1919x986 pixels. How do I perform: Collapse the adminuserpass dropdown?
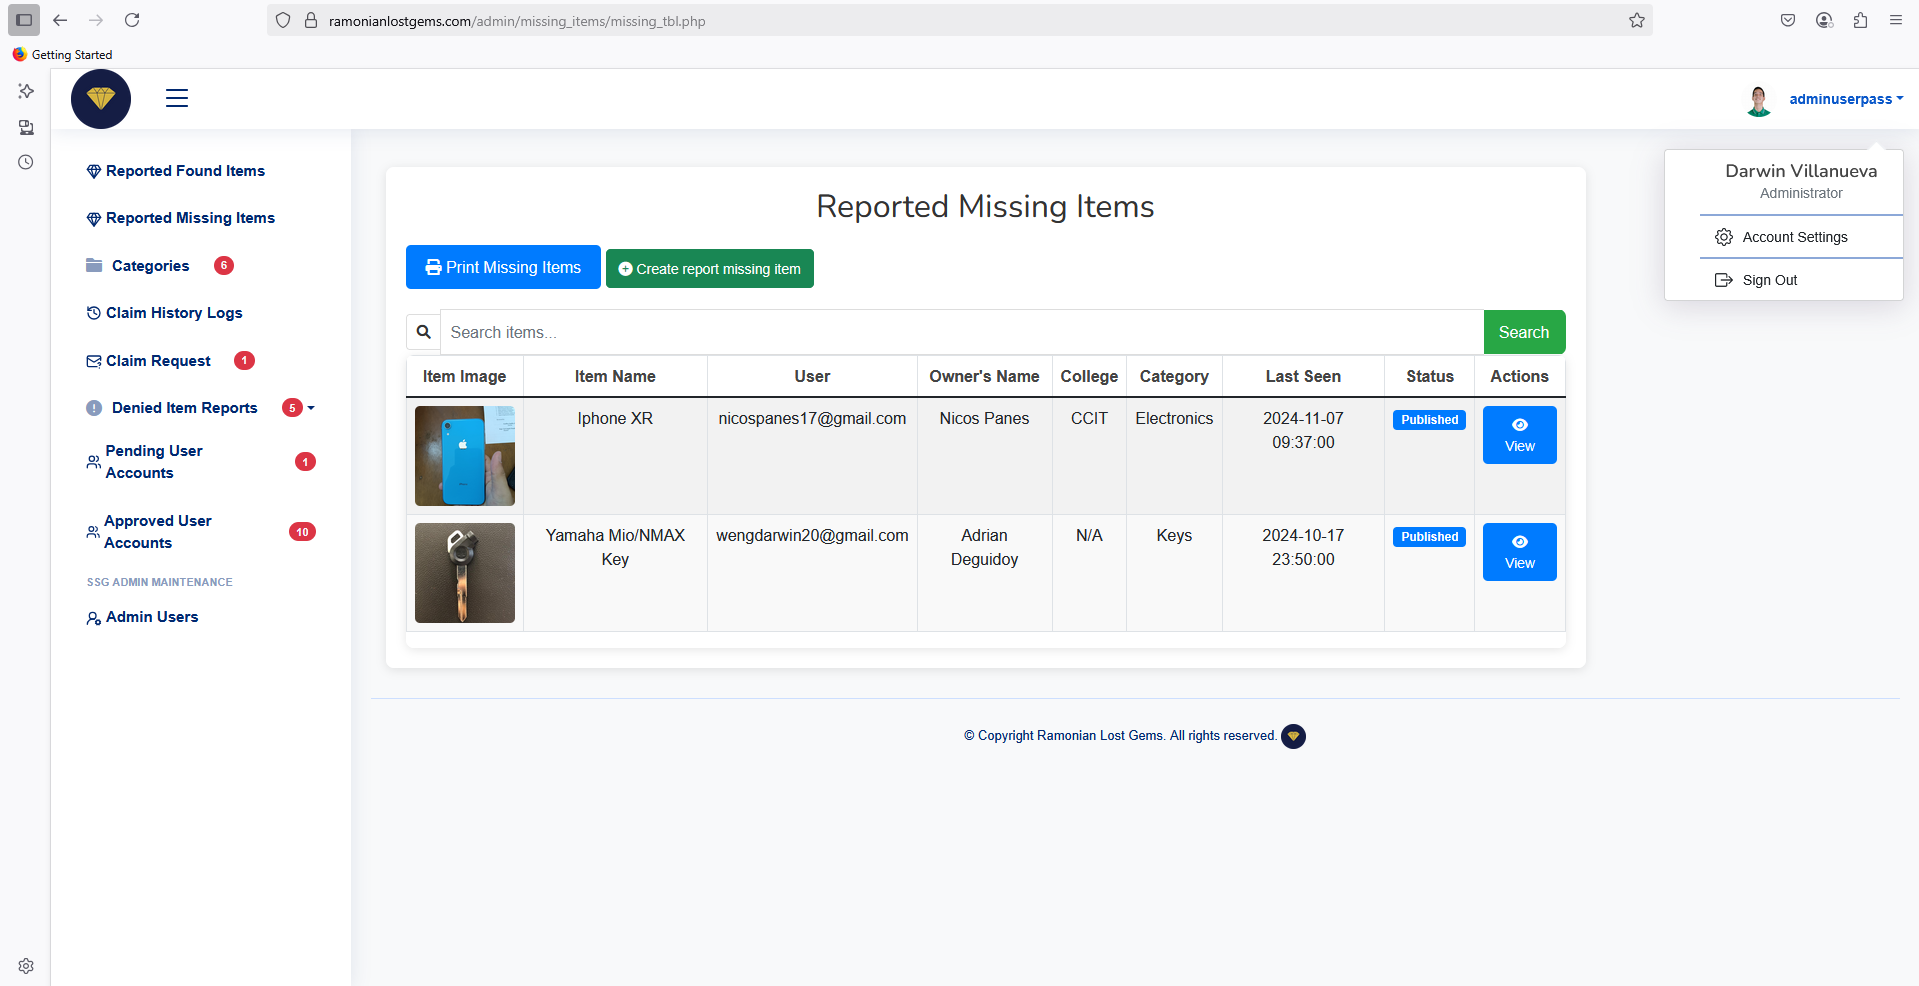1845,99
